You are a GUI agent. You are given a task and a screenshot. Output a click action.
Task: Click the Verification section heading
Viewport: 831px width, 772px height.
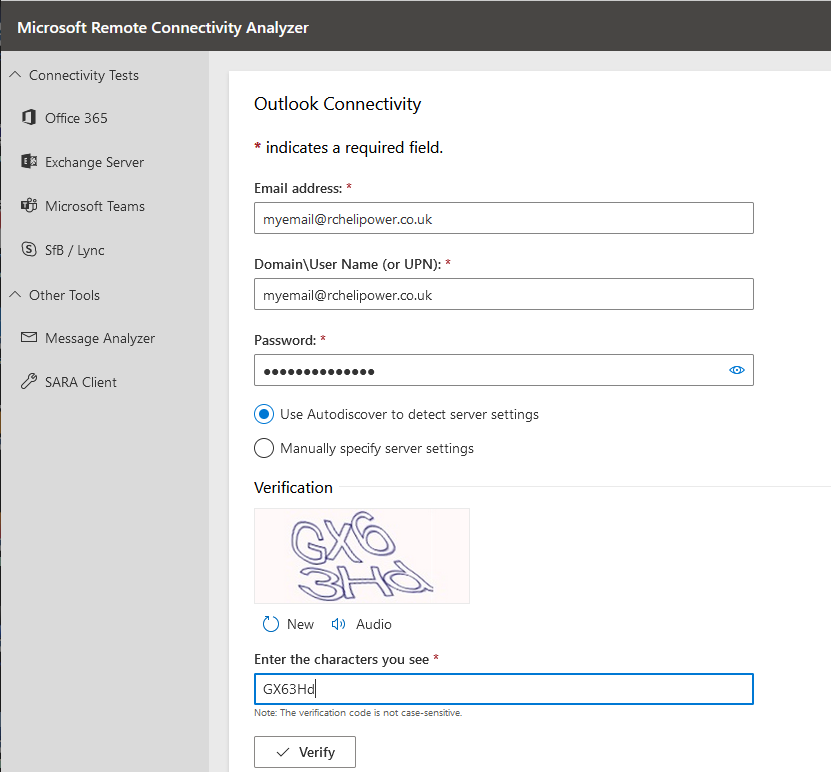click(293, 487)
